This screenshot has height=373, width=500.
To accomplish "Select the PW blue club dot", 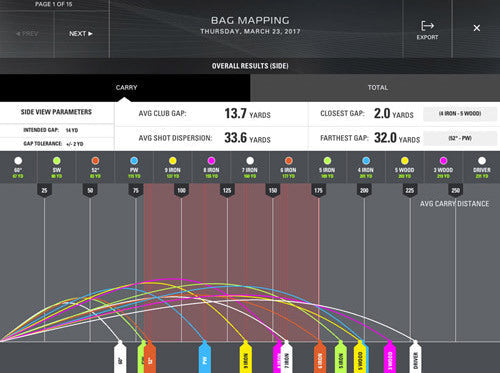I will [x=134, y=161].
